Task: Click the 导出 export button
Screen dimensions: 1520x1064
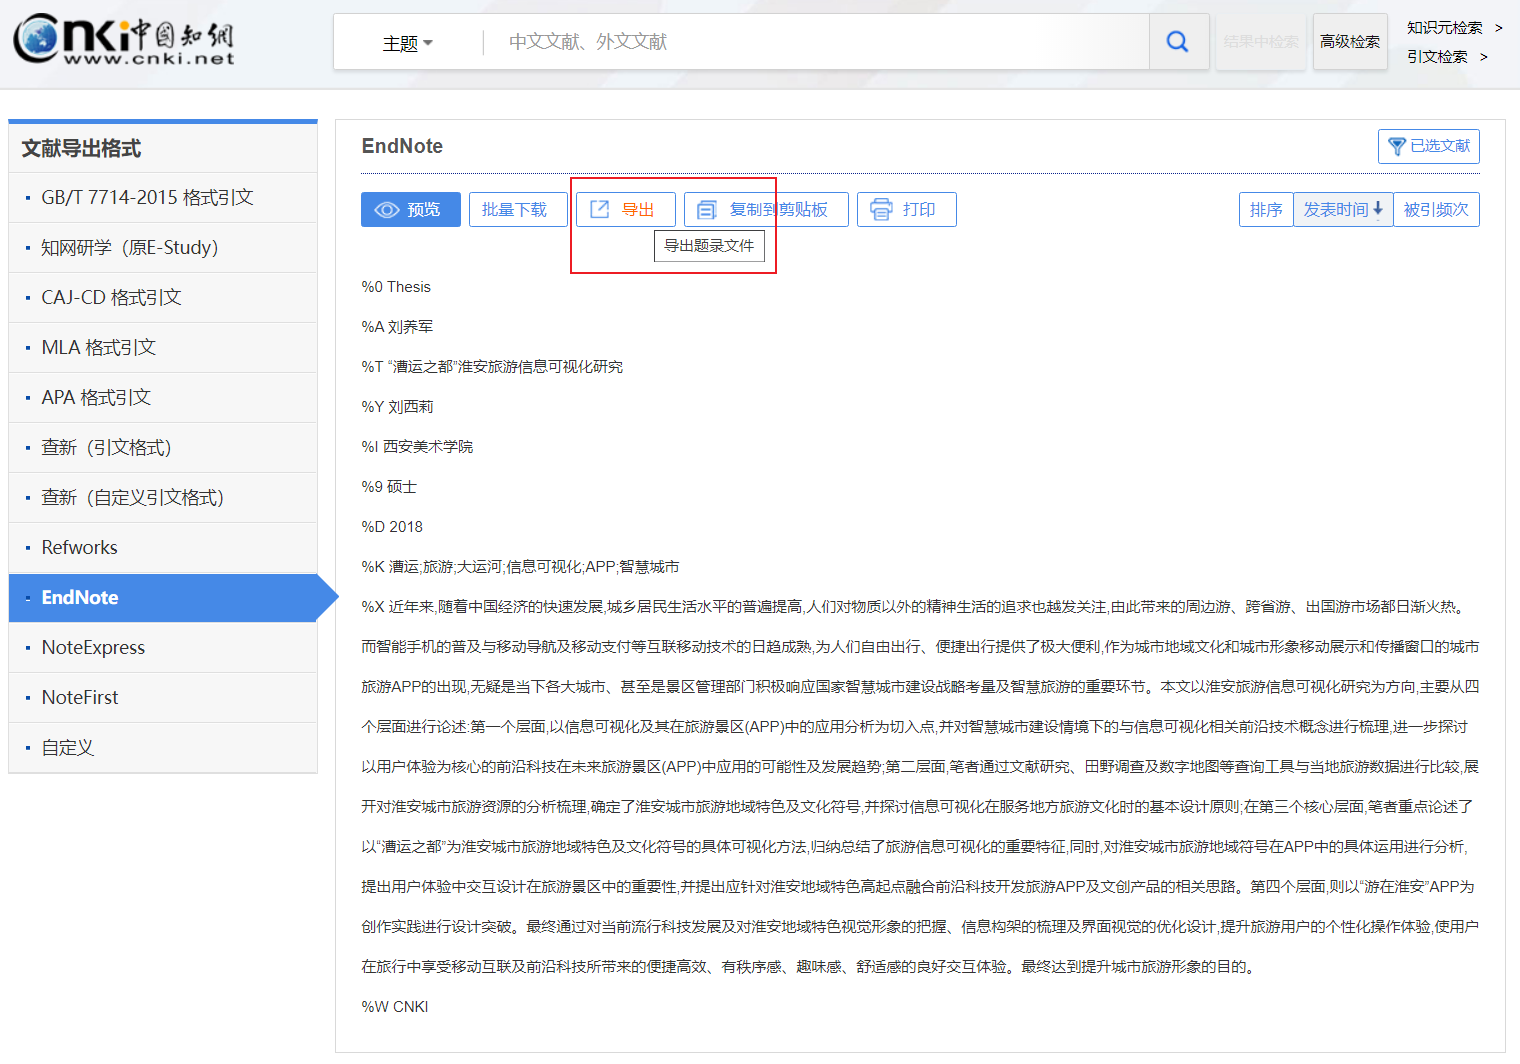Action: click(x=626, y=209)
